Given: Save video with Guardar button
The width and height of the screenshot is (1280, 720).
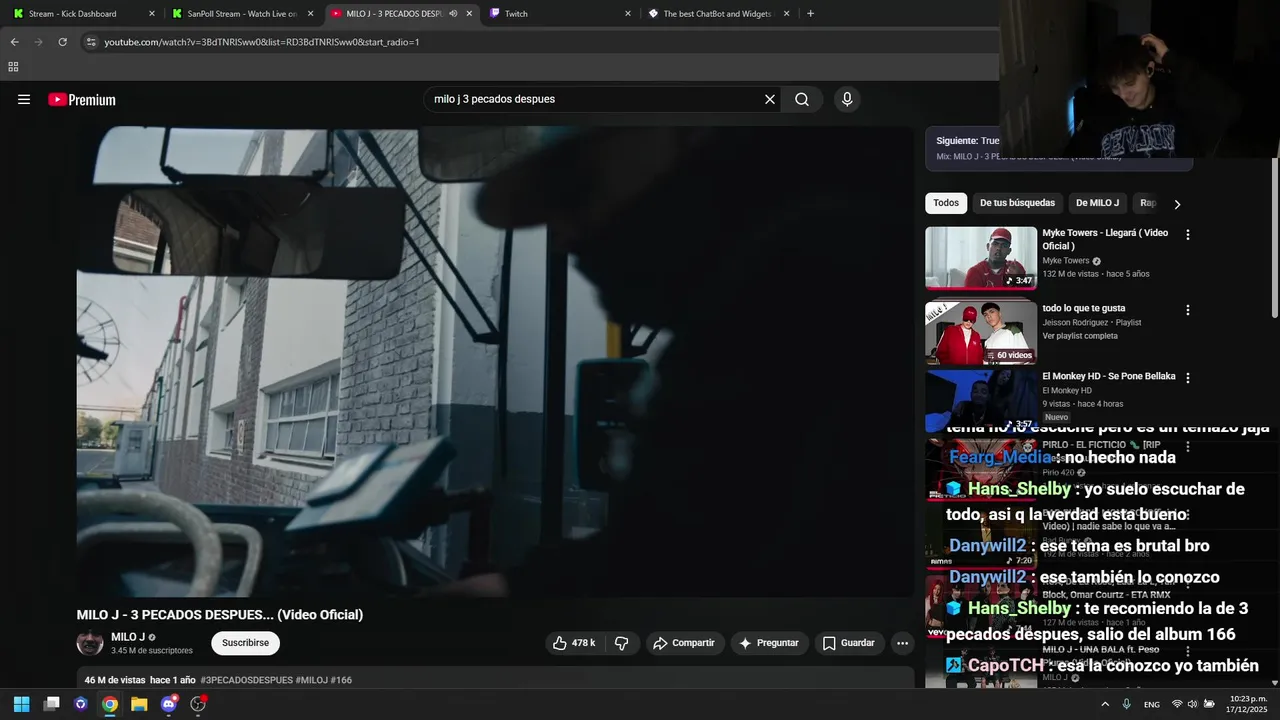Looking at the screenshot, I should click(848, 643).
